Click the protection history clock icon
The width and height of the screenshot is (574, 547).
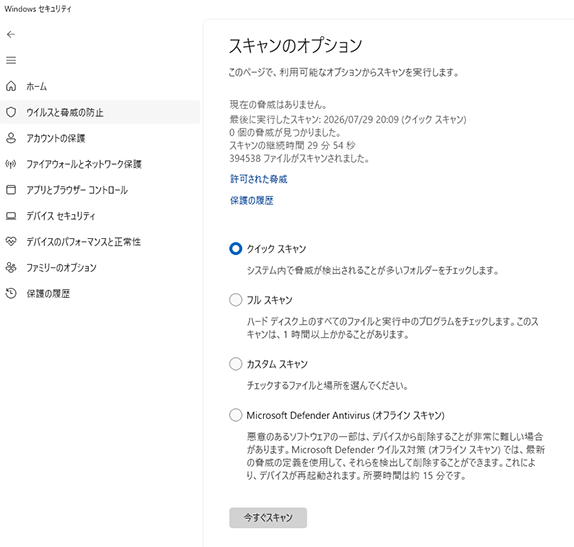[x=11, y=294]
